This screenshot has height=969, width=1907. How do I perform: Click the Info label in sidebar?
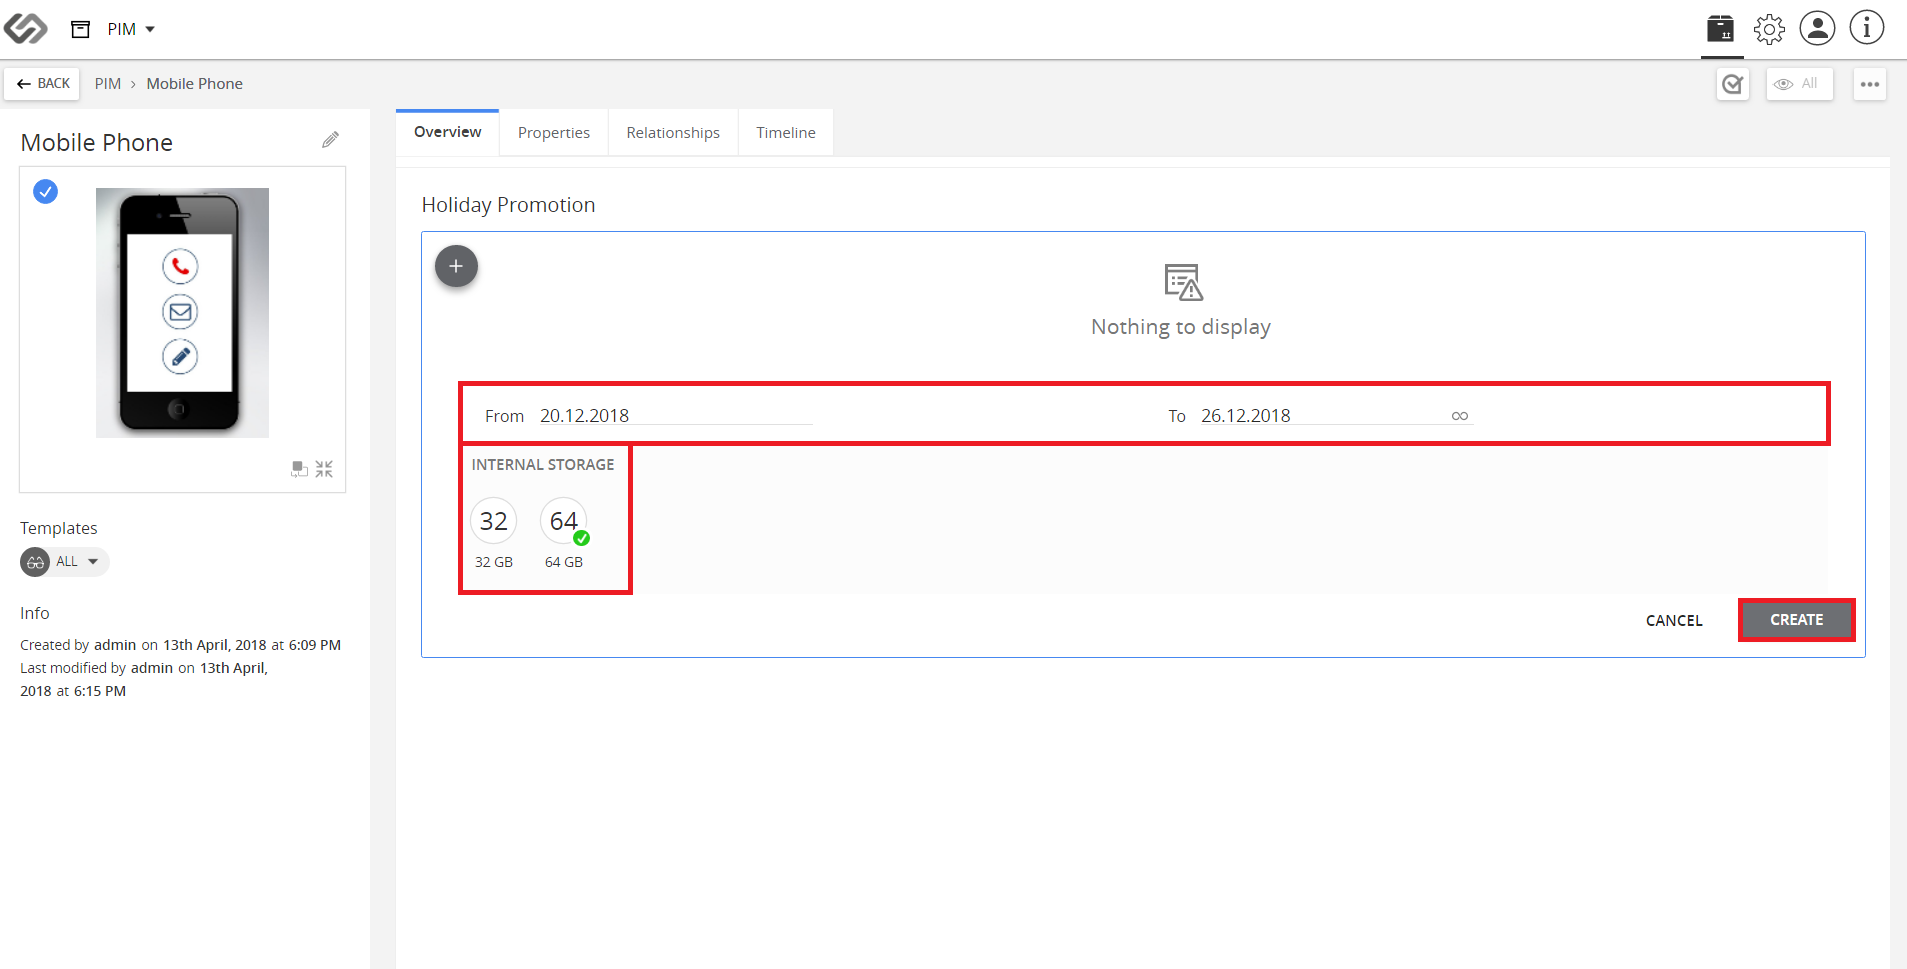[35, 613]
